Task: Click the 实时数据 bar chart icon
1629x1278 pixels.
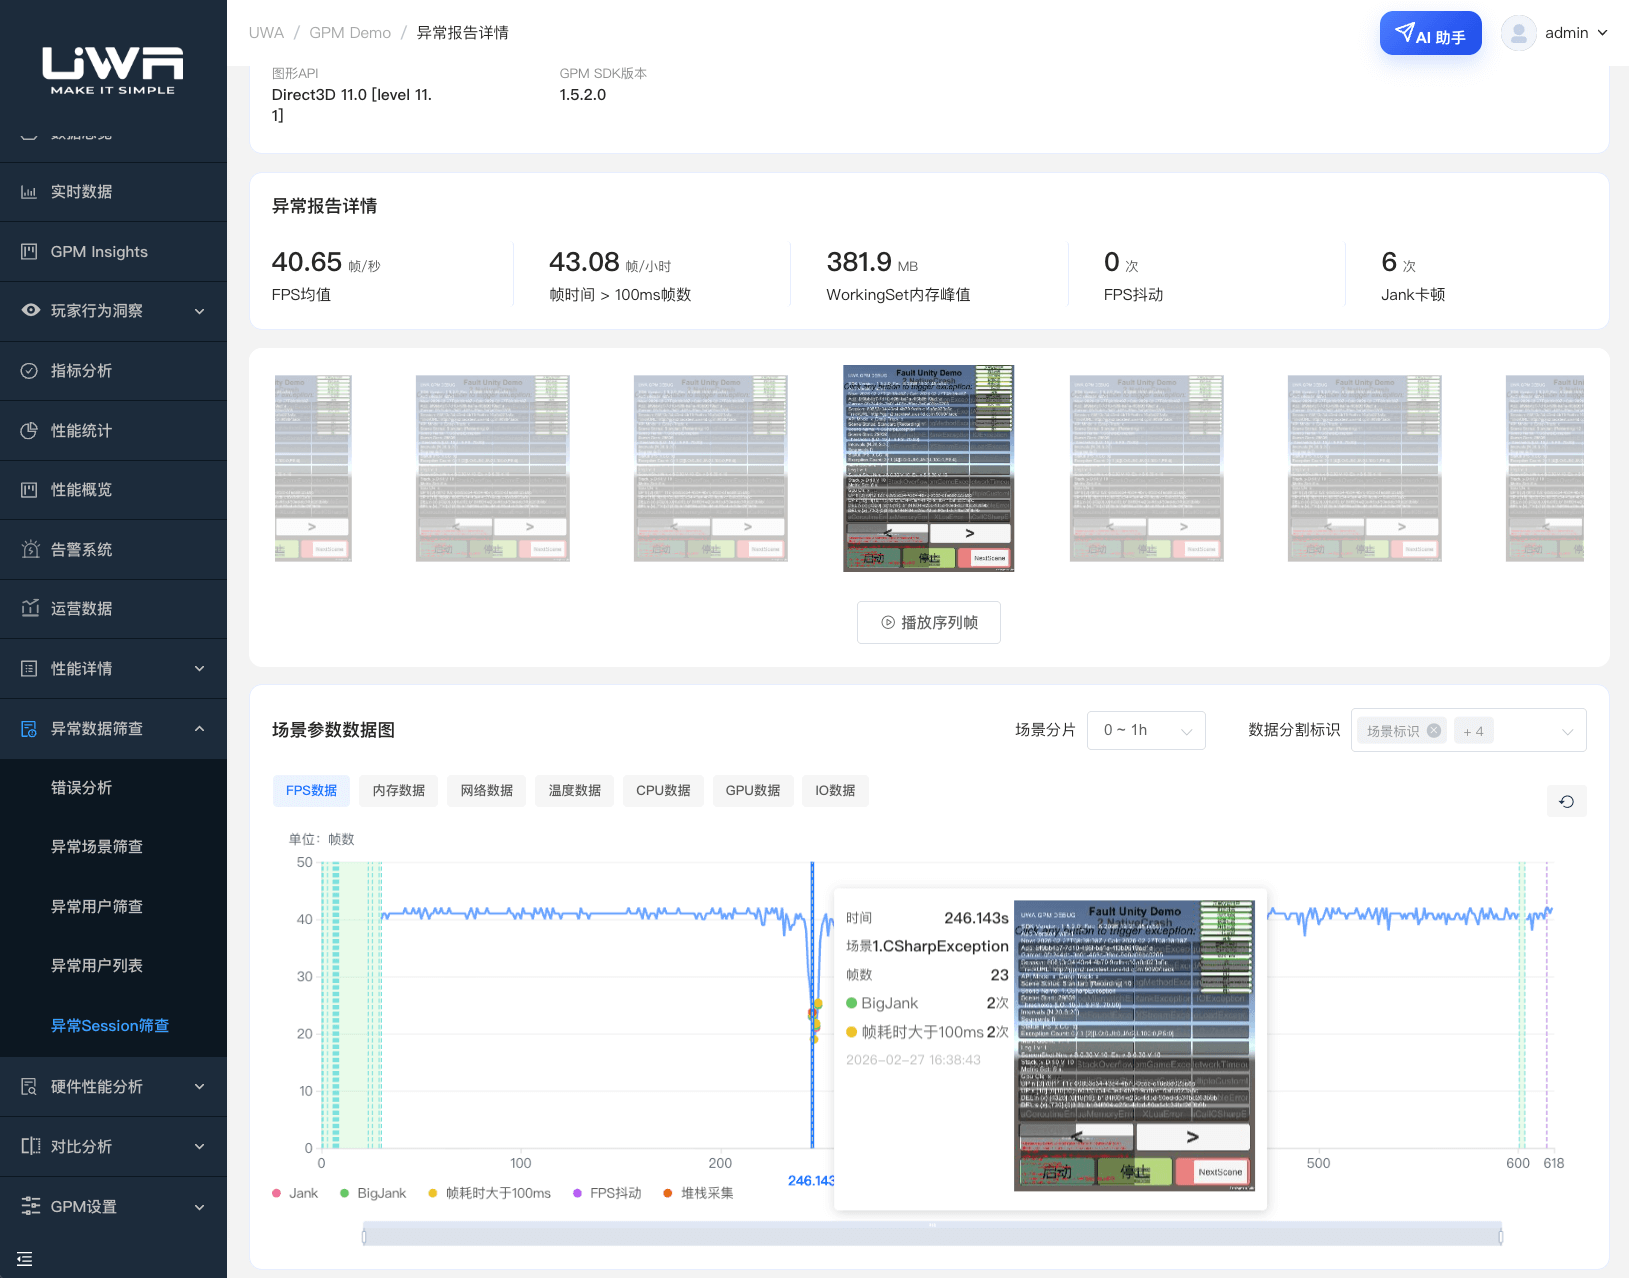Action: (30, 192)
